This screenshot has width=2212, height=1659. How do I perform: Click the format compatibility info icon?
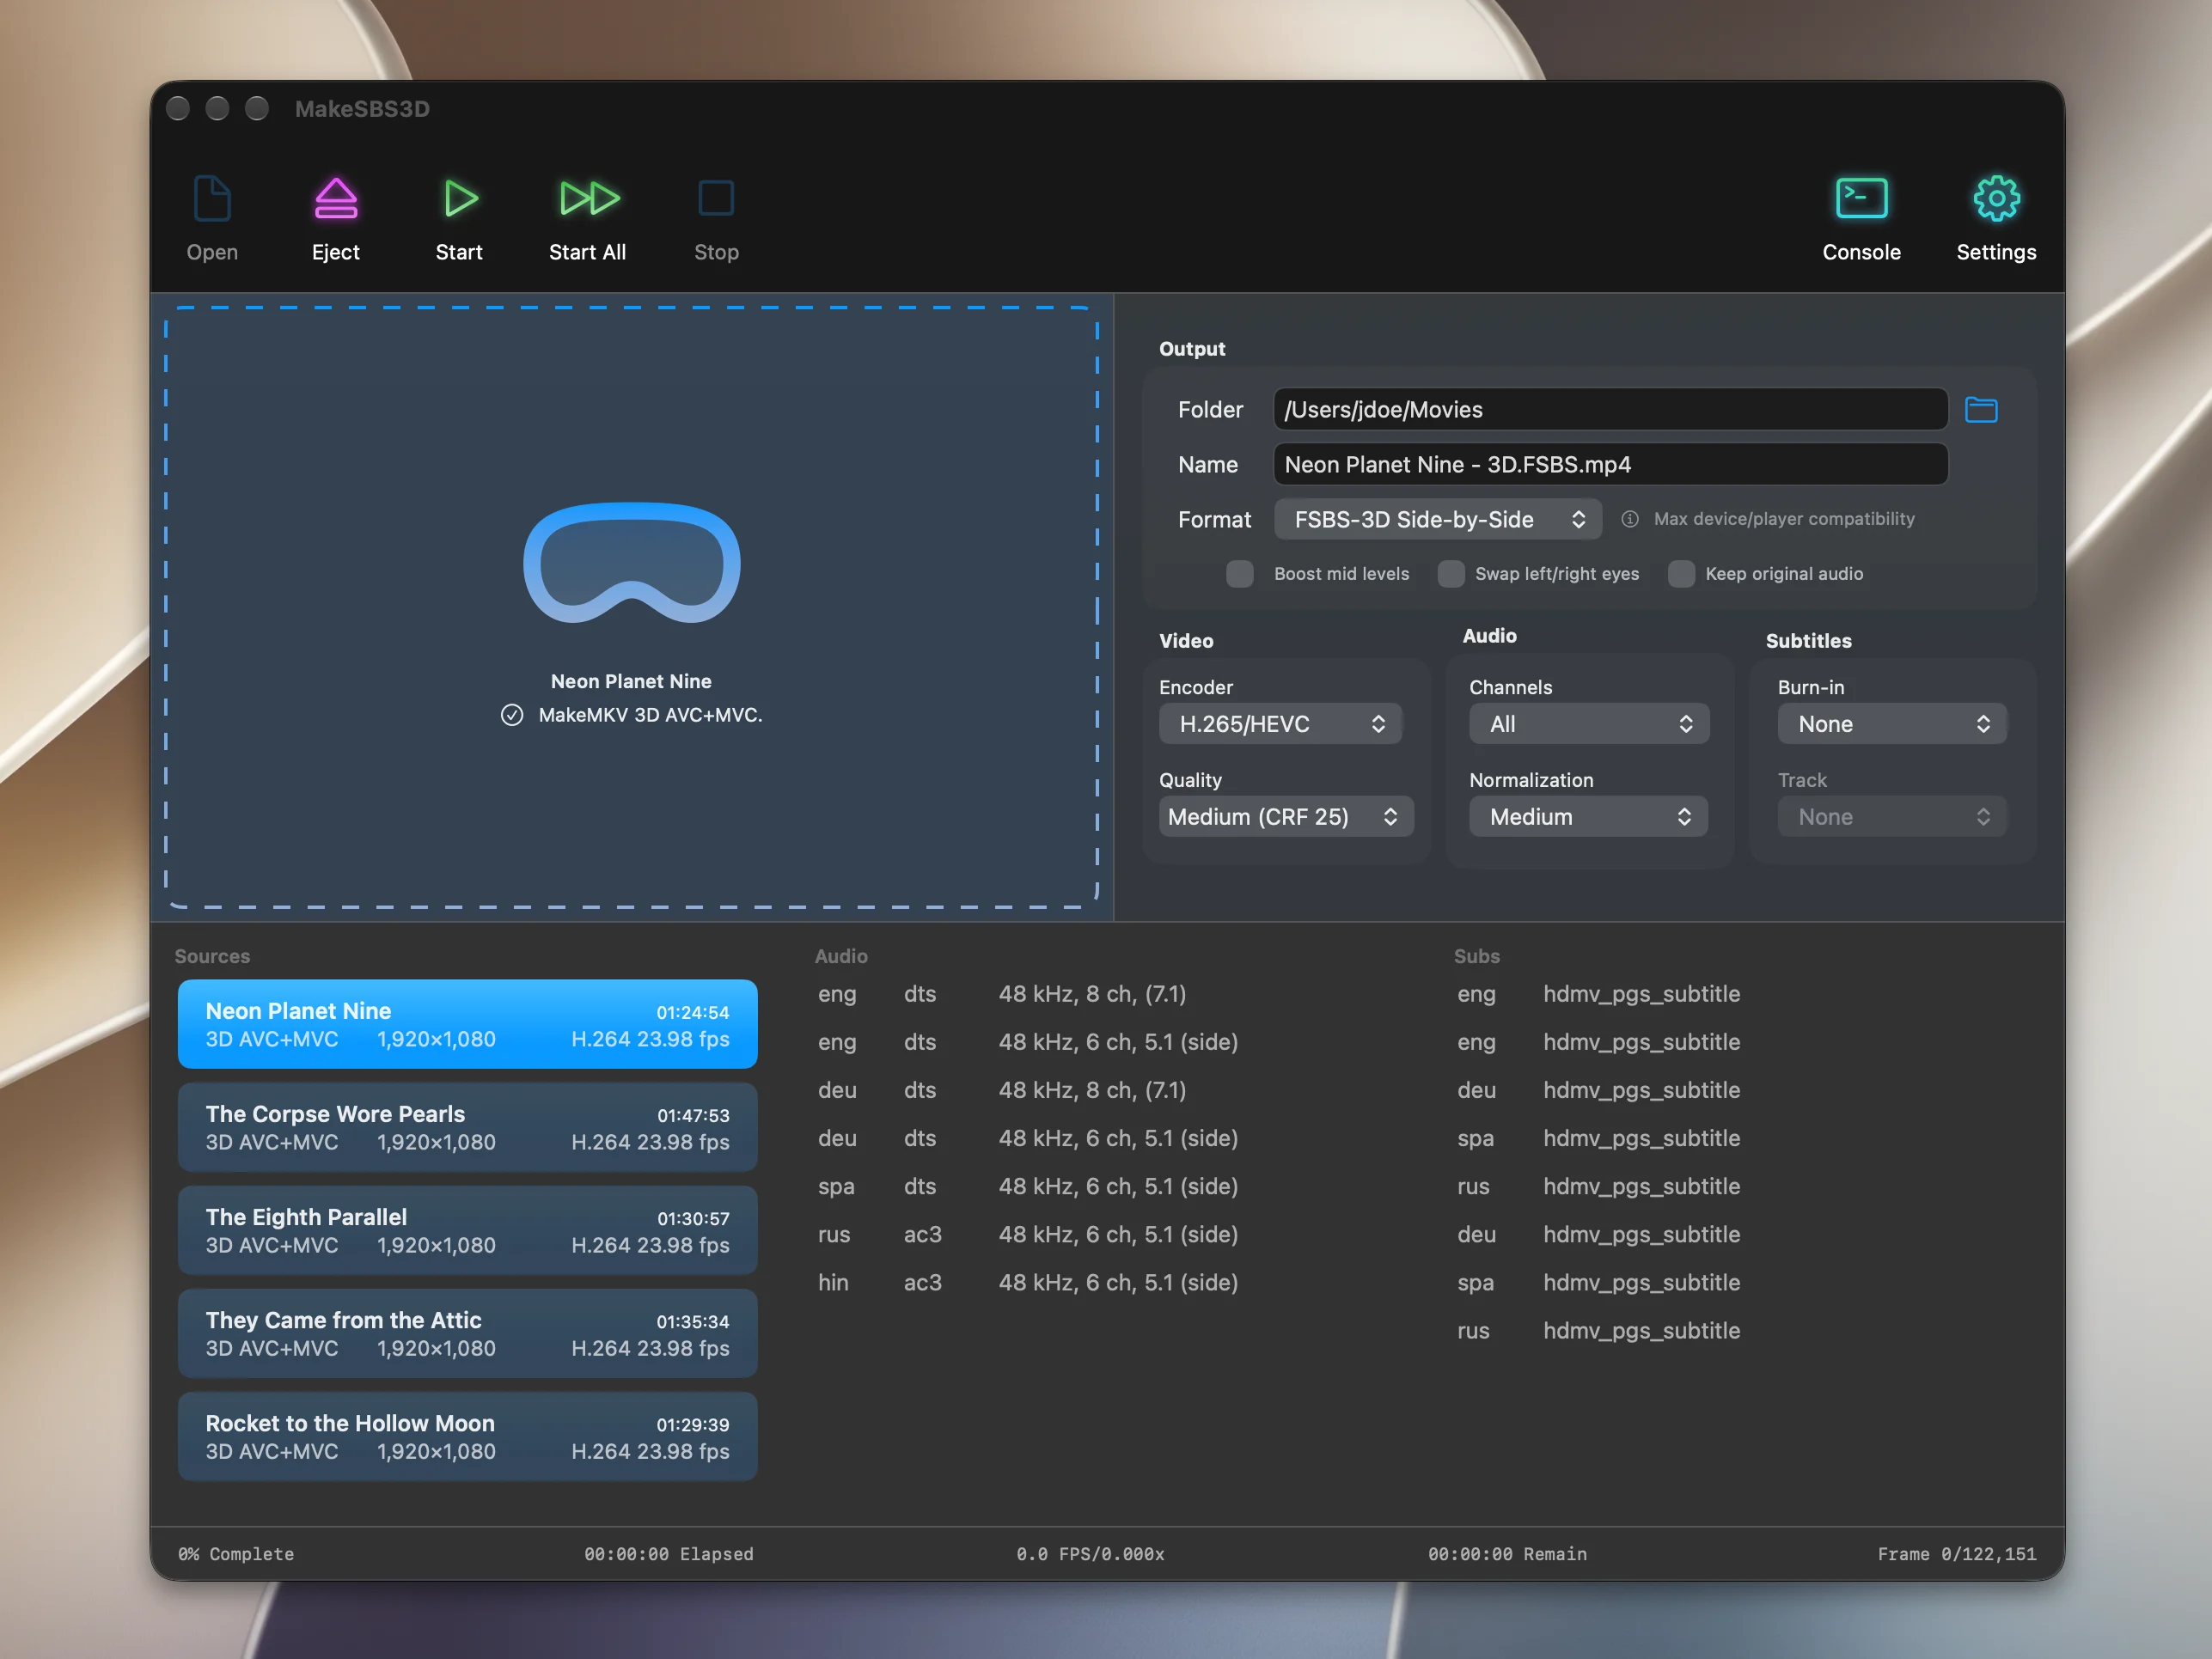[x=1630, y=519]
